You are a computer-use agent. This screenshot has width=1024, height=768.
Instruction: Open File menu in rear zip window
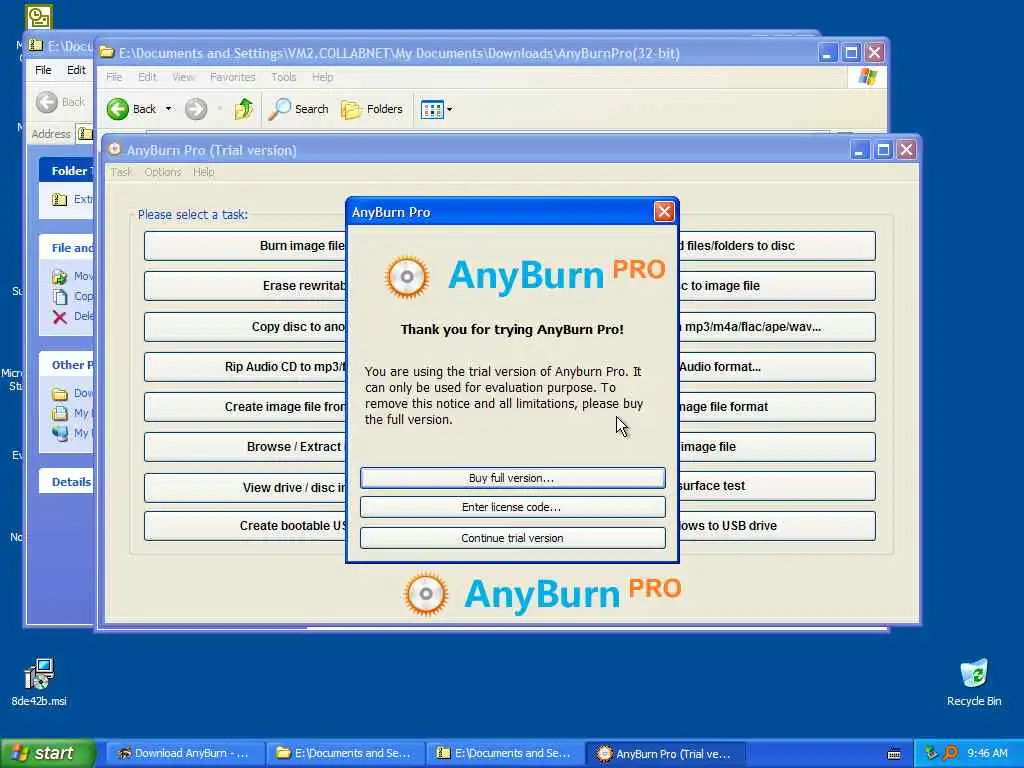[x=43, y=70]
